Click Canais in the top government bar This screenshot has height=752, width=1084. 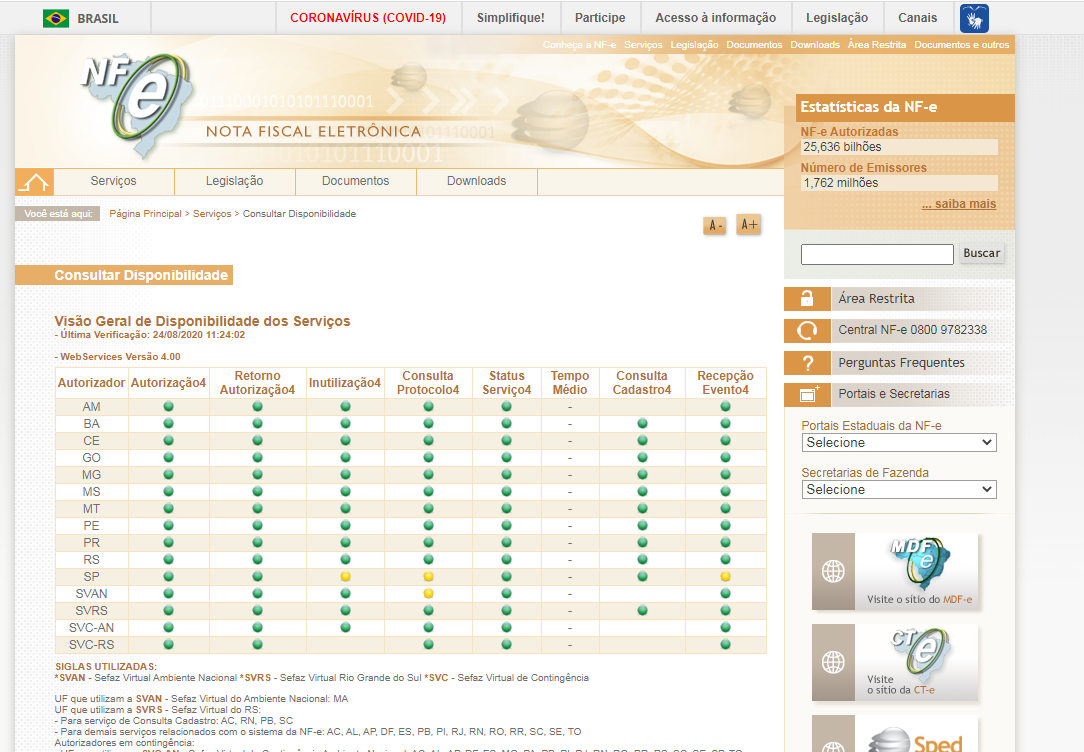(x=917, y=18)
